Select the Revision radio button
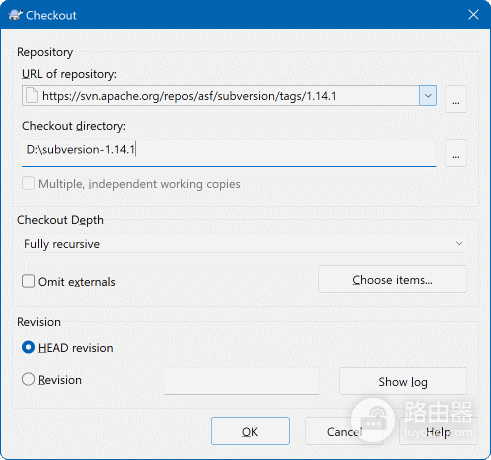Screen dimensions: 491x460 (x=28, y=379)
